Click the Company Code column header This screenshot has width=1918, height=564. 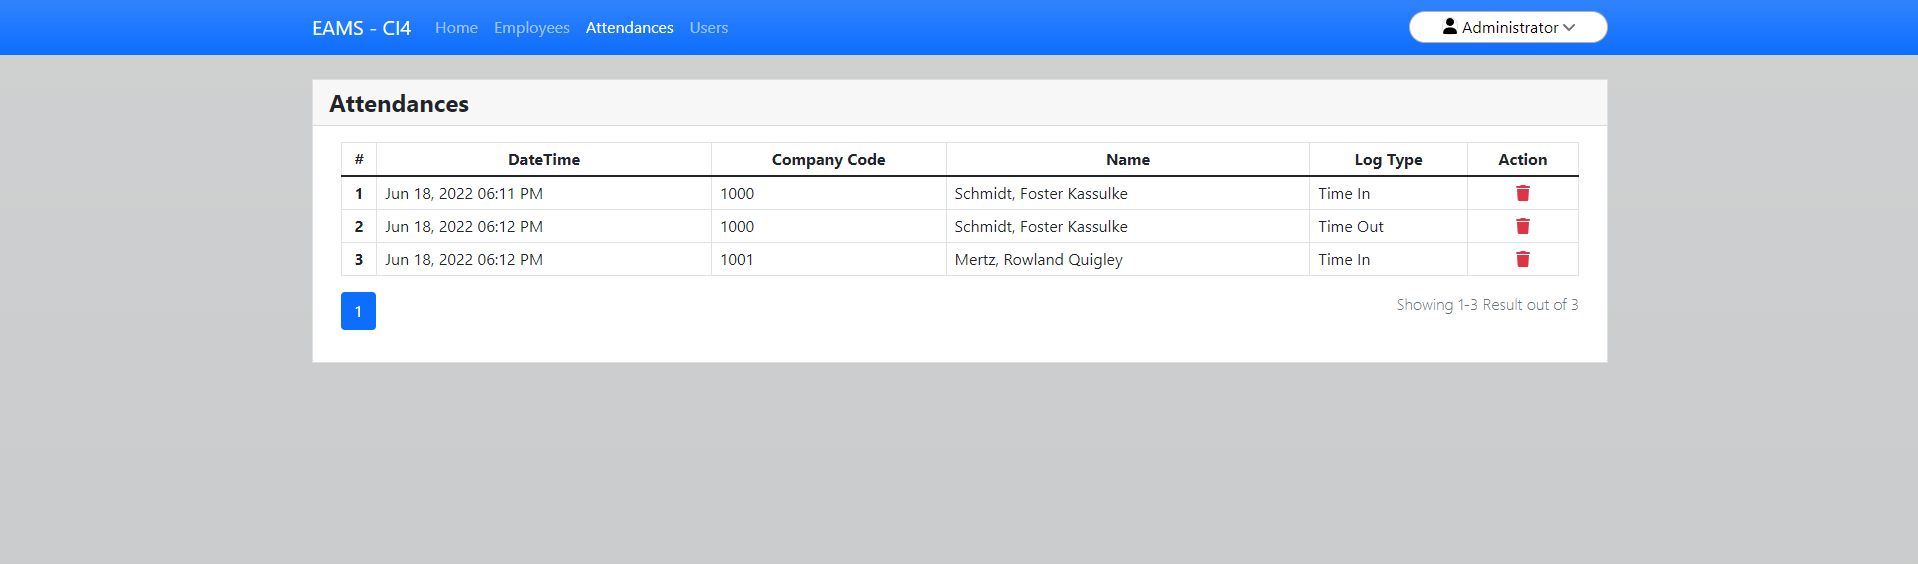click(828, 160)
